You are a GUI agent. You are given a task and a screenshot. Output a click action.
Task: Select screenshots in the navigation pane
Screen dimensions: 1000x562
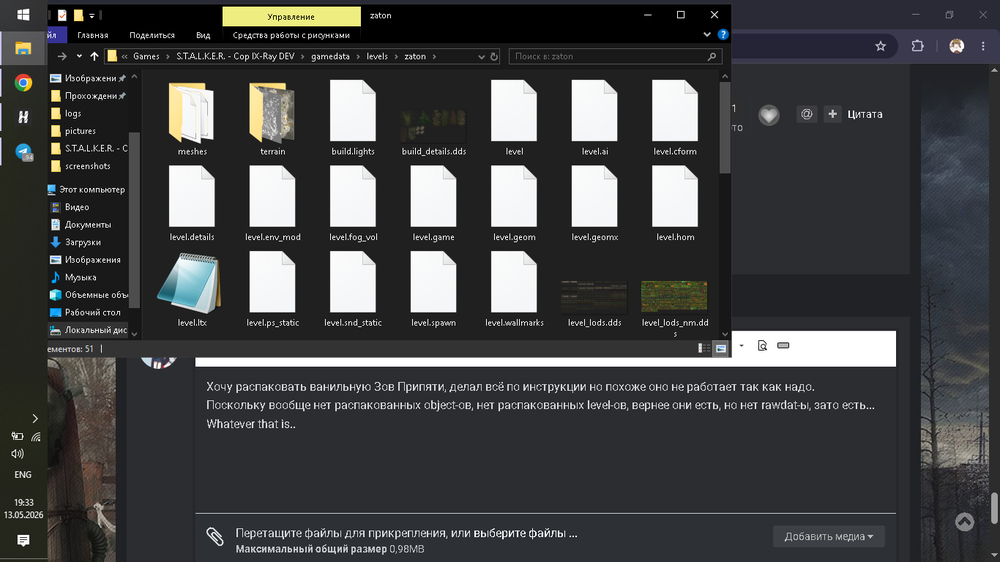(87, 166)
